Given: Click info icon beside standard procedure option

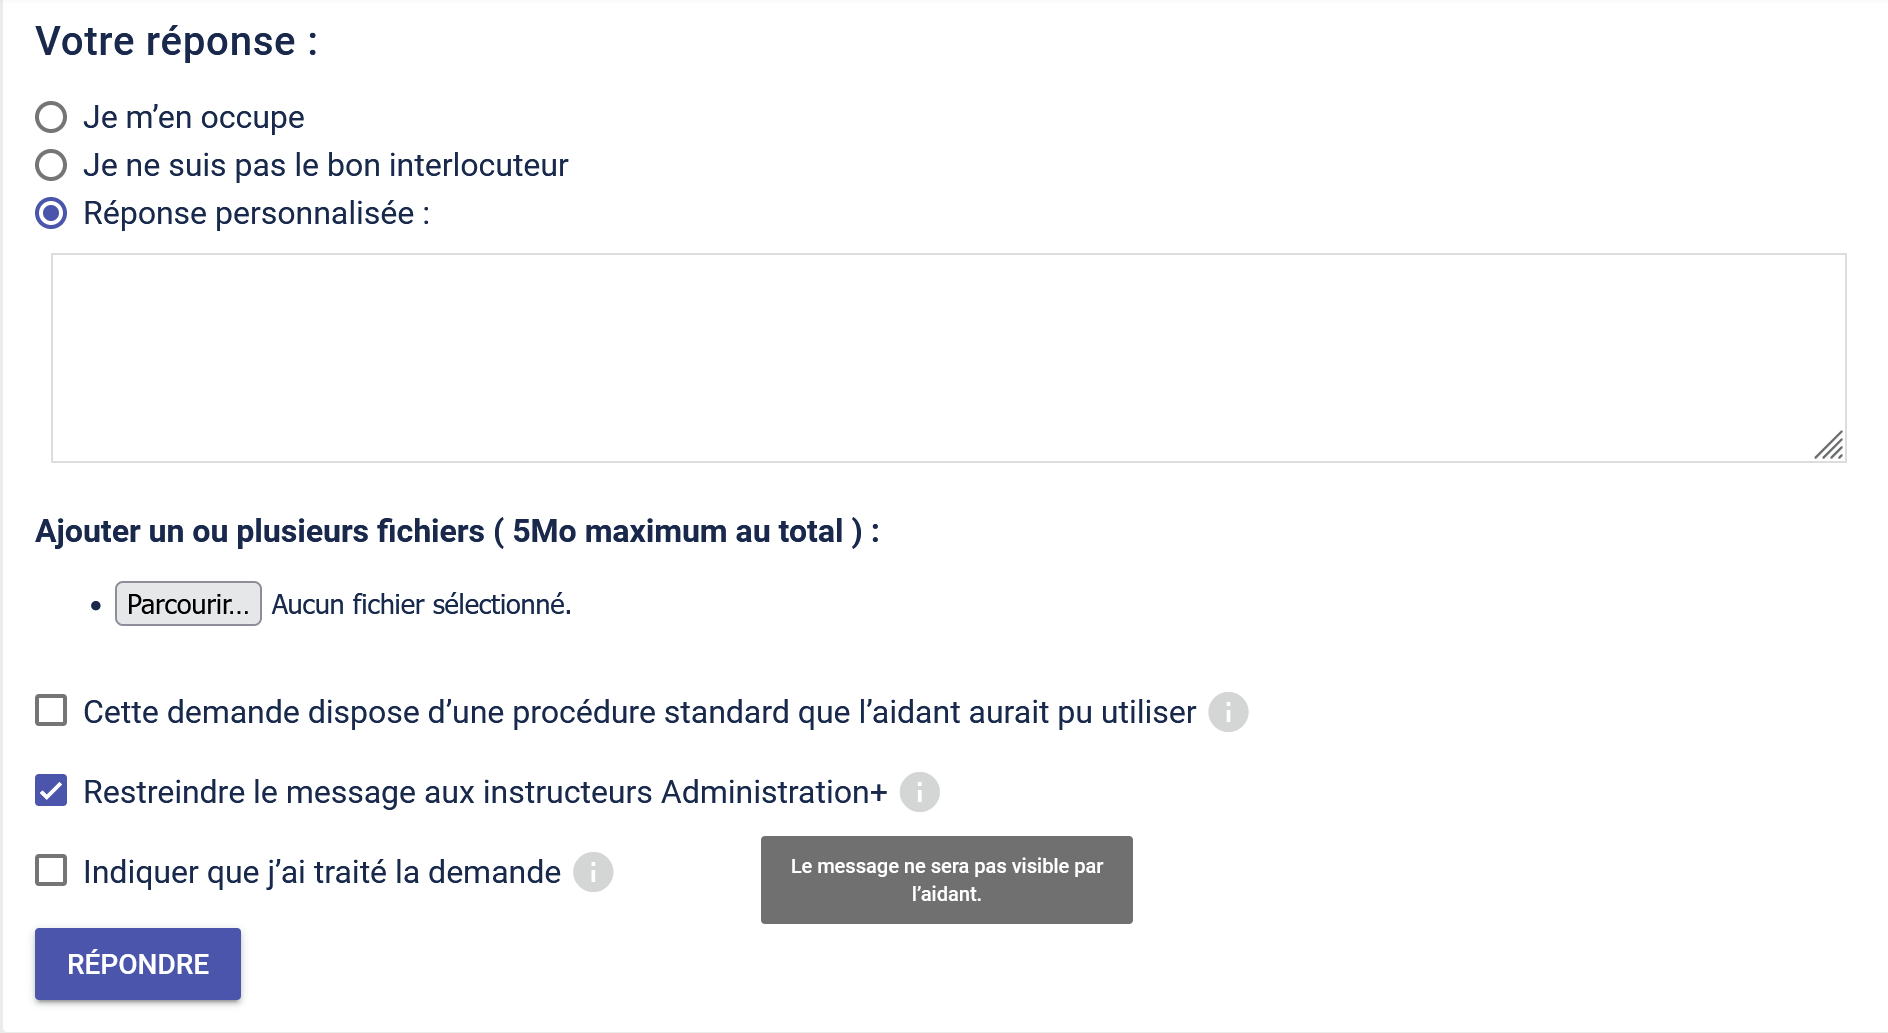Looking at the screenshot, I should pos(1228,712).
